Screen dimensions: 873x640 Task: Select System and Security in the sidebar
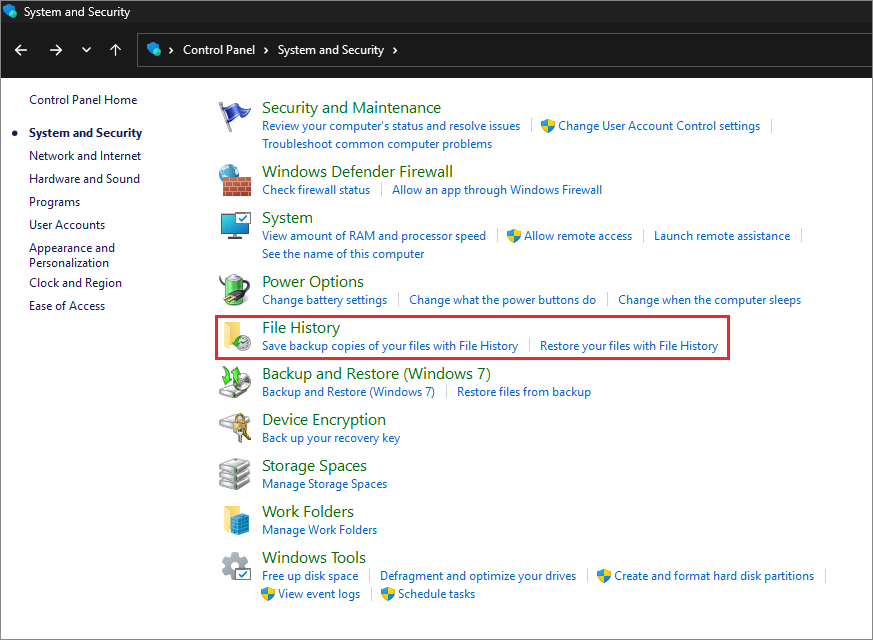click(85, 133)
